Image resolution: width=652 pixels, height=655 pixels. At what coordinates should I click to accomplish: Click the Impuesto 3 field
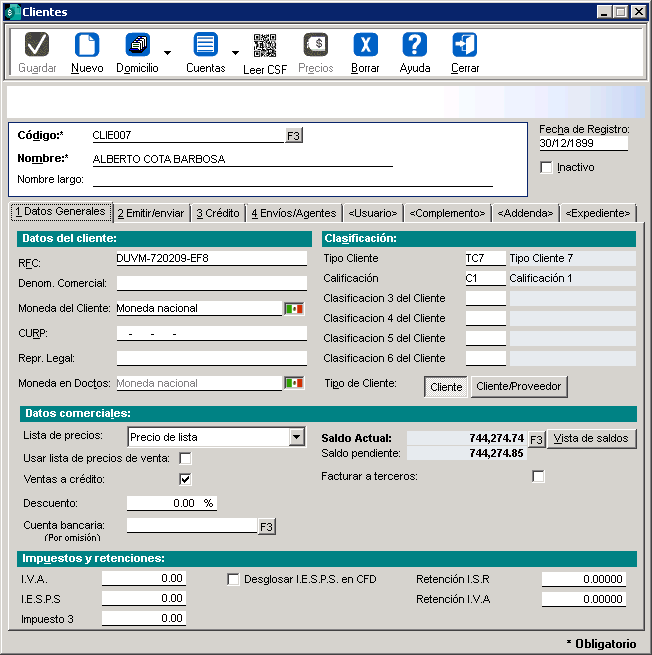pyautogui.click(x=144, y=618)
